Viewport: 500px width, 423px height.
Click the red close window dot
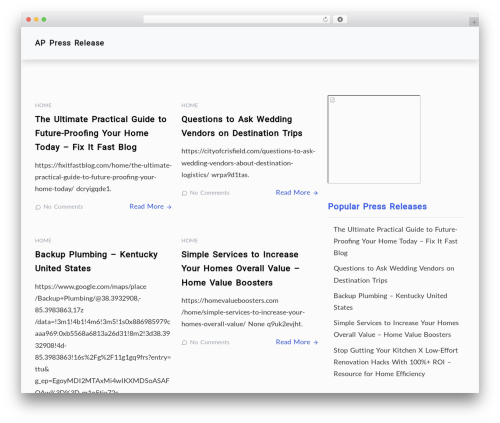pyautogui.click(x=29, y=19)
